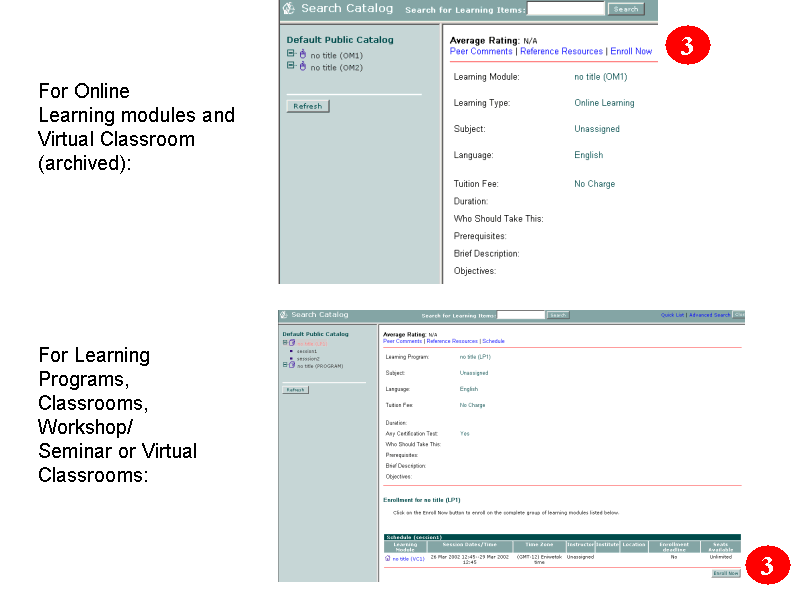Focus the top Search for Learning Items field
Image resolution: width=793 pixels, height=590 pixels.
566,9
